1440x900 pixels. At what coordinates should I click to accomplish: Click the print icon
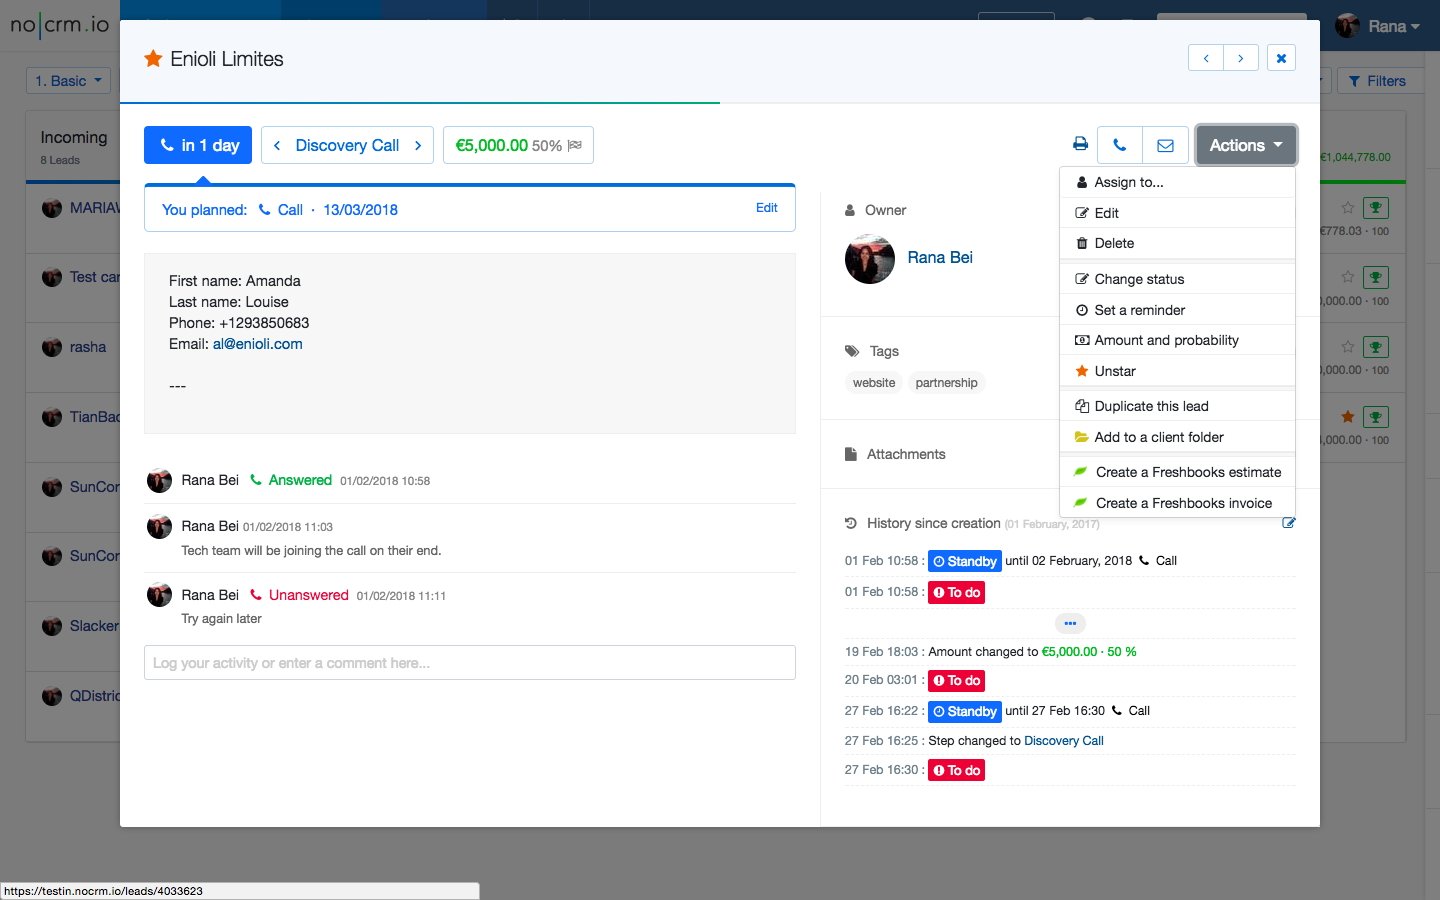coord(1080,144)
